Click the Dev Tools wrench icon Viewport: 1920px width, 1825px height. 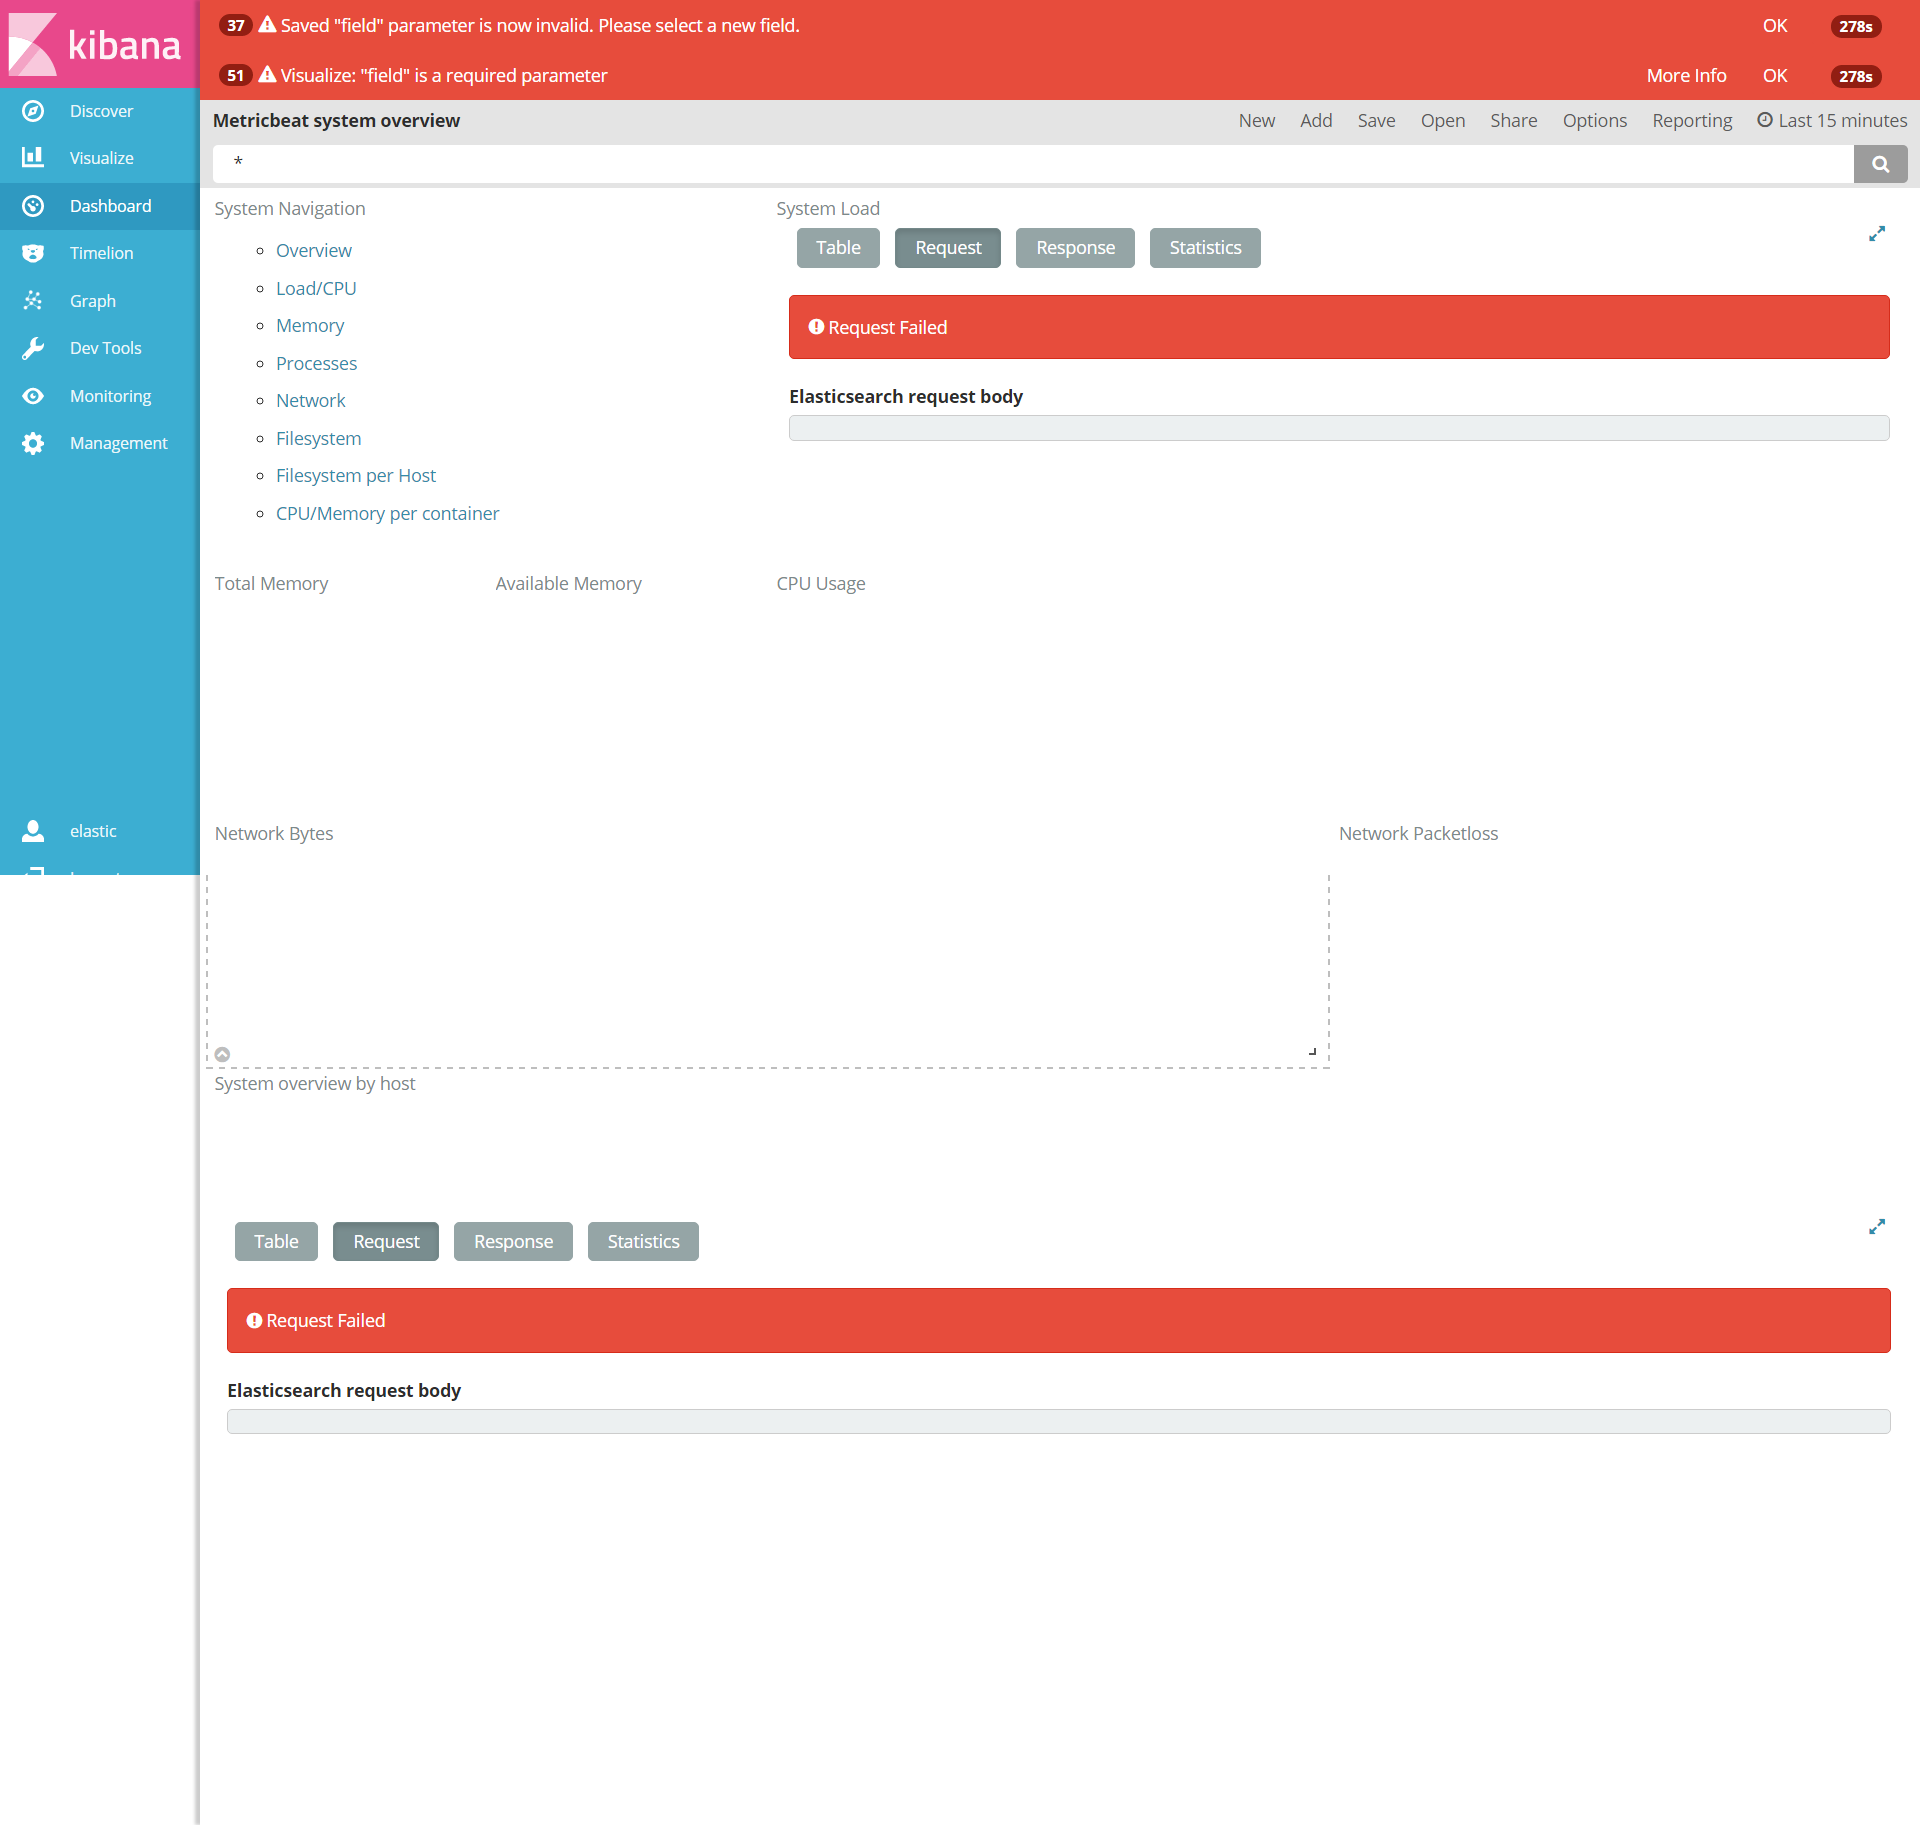(x=33, y=348)
